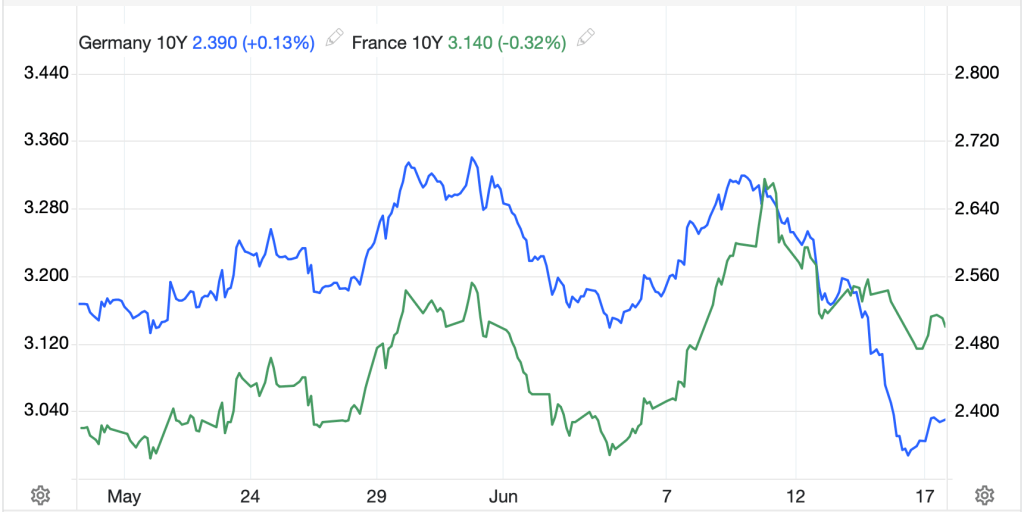Select the 24 date label
This screenshot has width=1024, height=512.
(x=250, y=495)
